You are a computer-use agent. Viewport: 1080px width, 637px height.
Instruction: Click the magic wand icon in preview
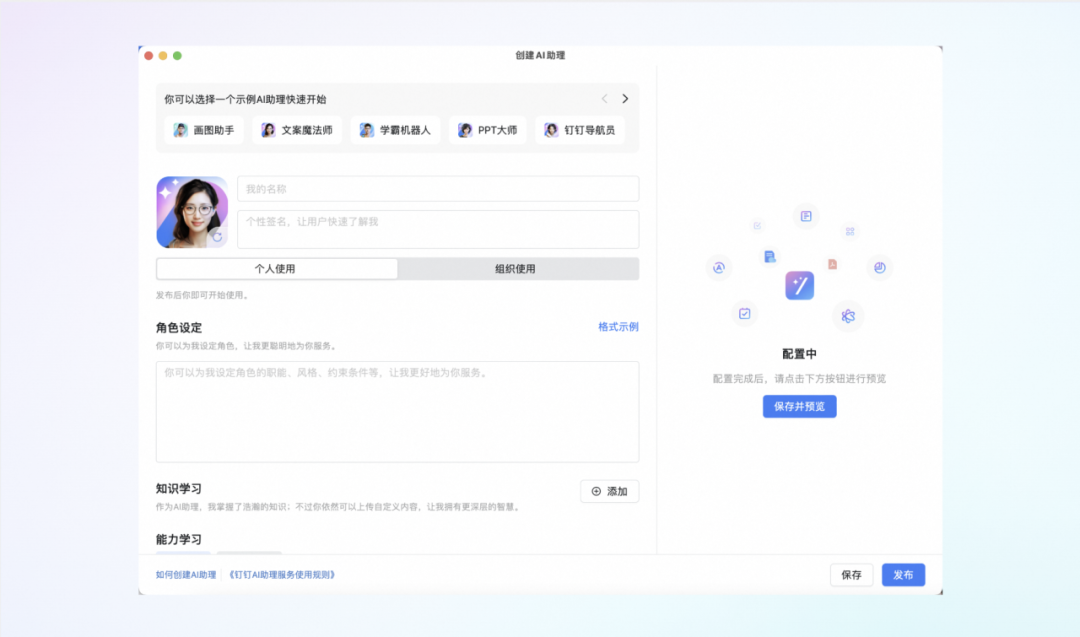pyautogui.click(x=799, y=285)
